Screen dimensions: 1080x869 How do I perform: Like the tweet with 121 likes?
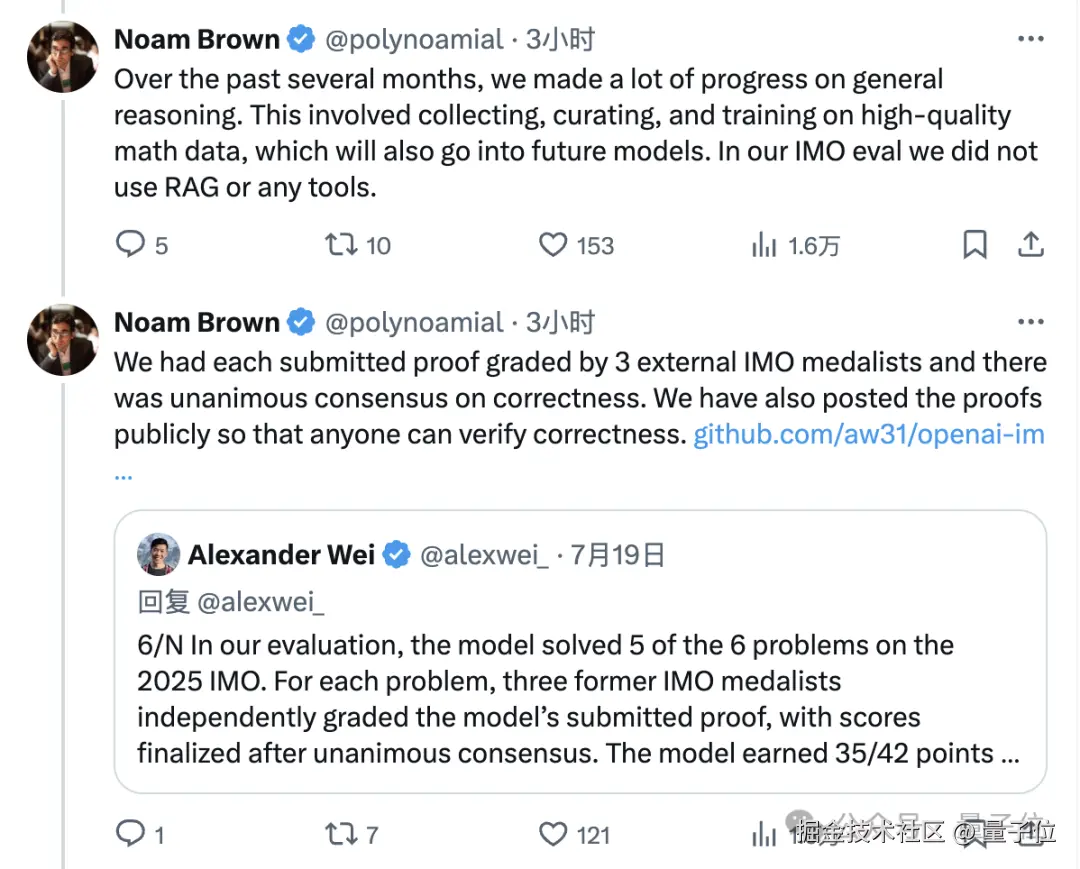[x=553, y=833]
